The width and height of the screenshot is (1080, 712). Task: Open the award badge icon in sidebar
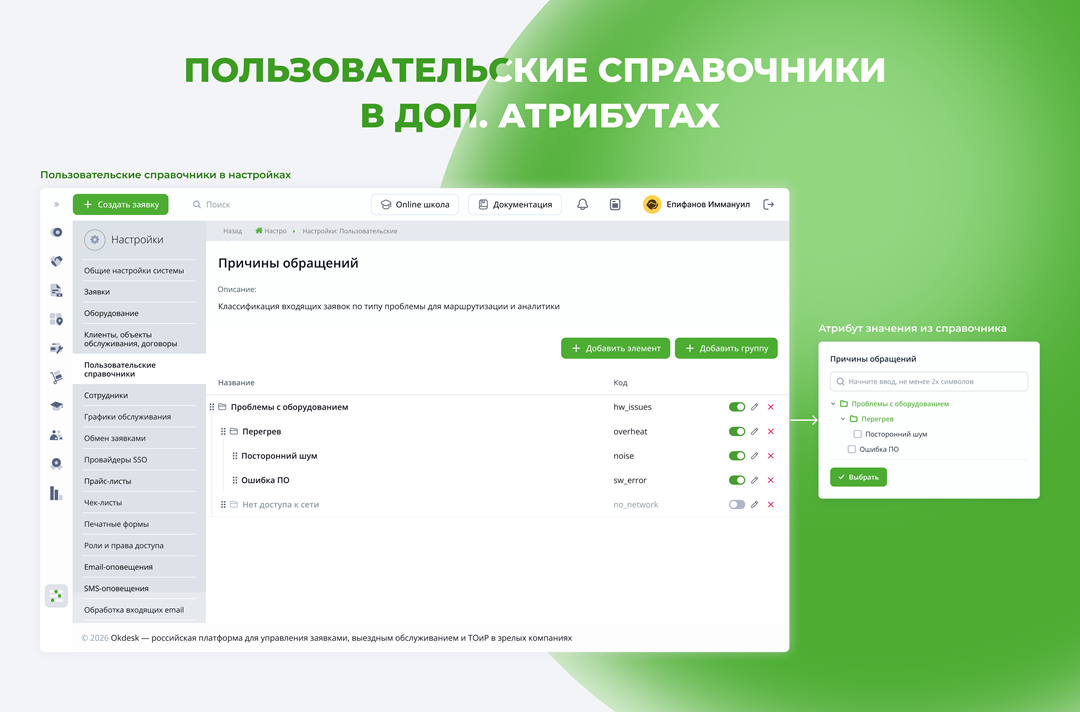pos(56,464)
